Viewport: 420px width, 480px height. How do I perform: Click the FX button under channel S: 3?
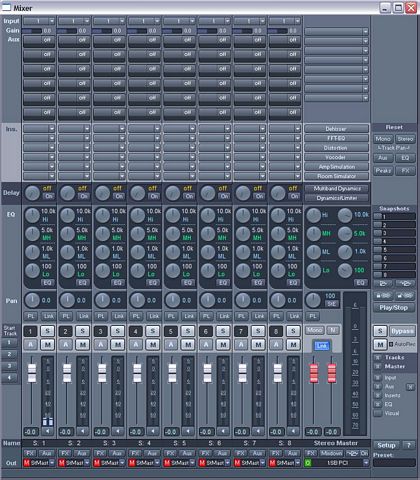coord(100,453)
